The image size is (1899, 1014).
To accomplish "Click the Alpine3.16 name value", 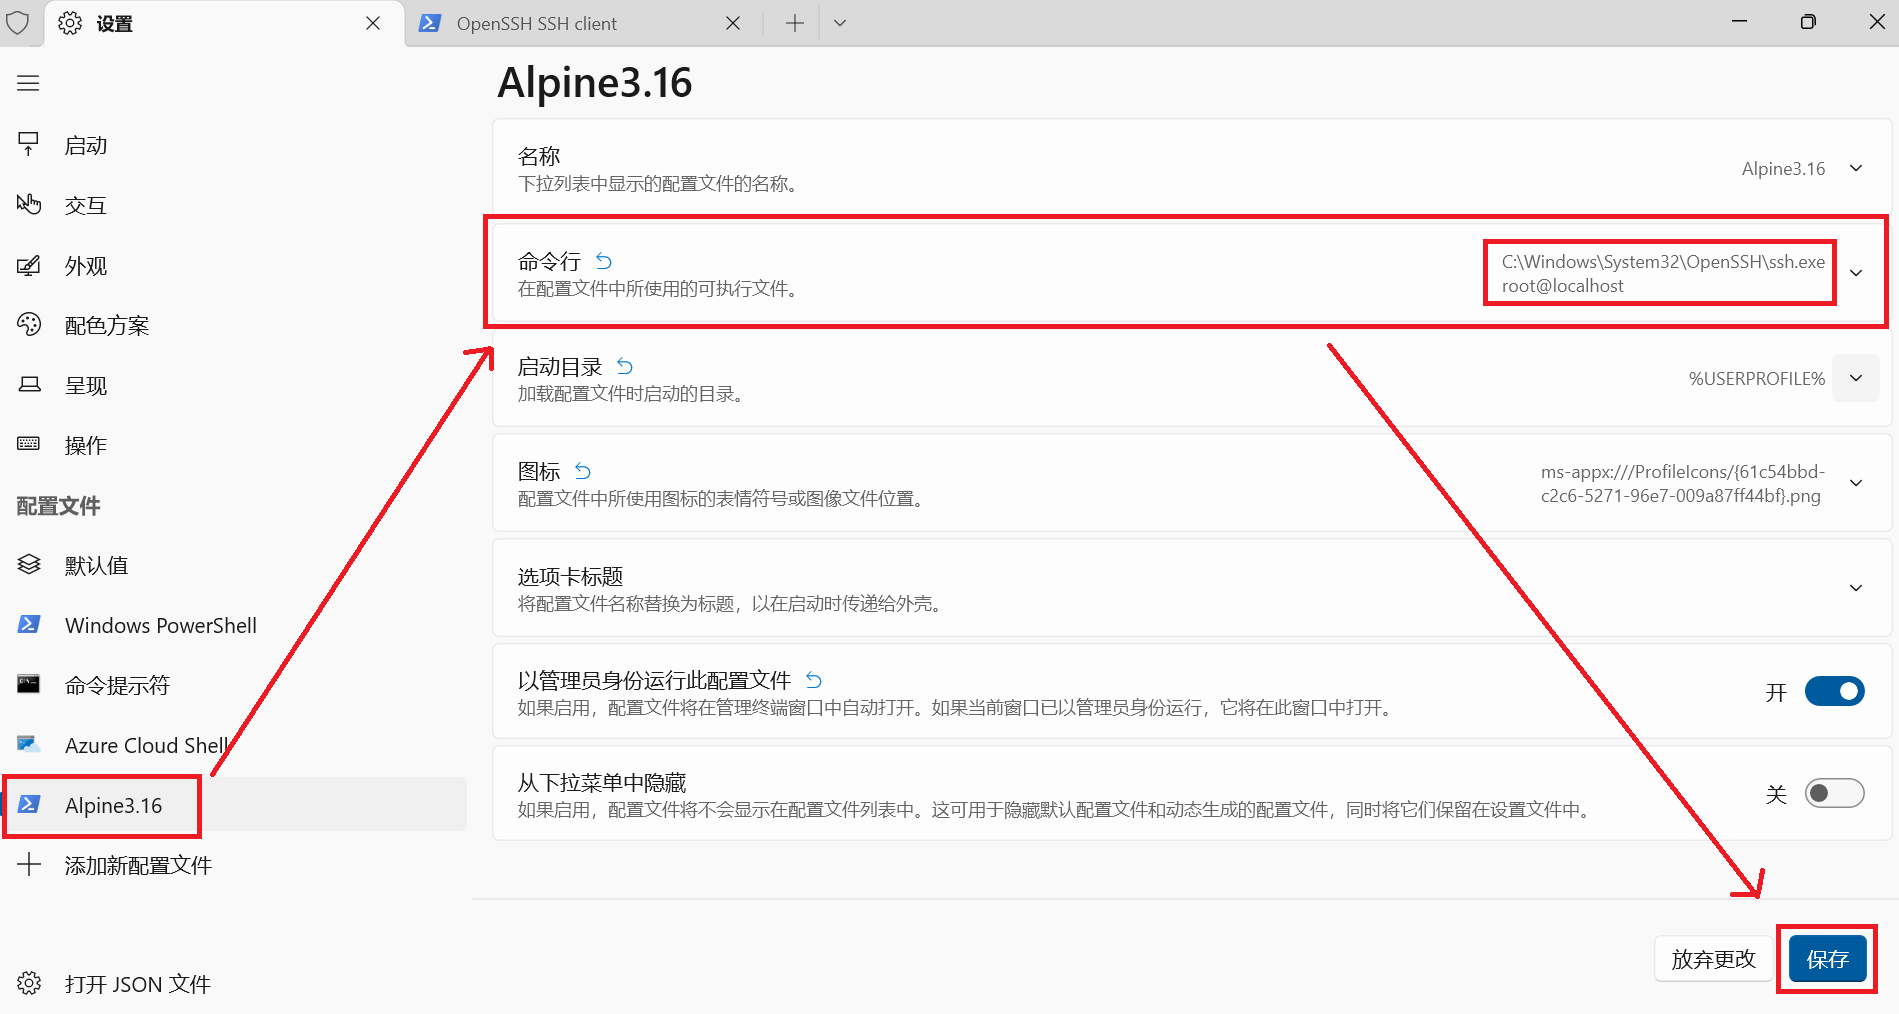I will 1783,168.
